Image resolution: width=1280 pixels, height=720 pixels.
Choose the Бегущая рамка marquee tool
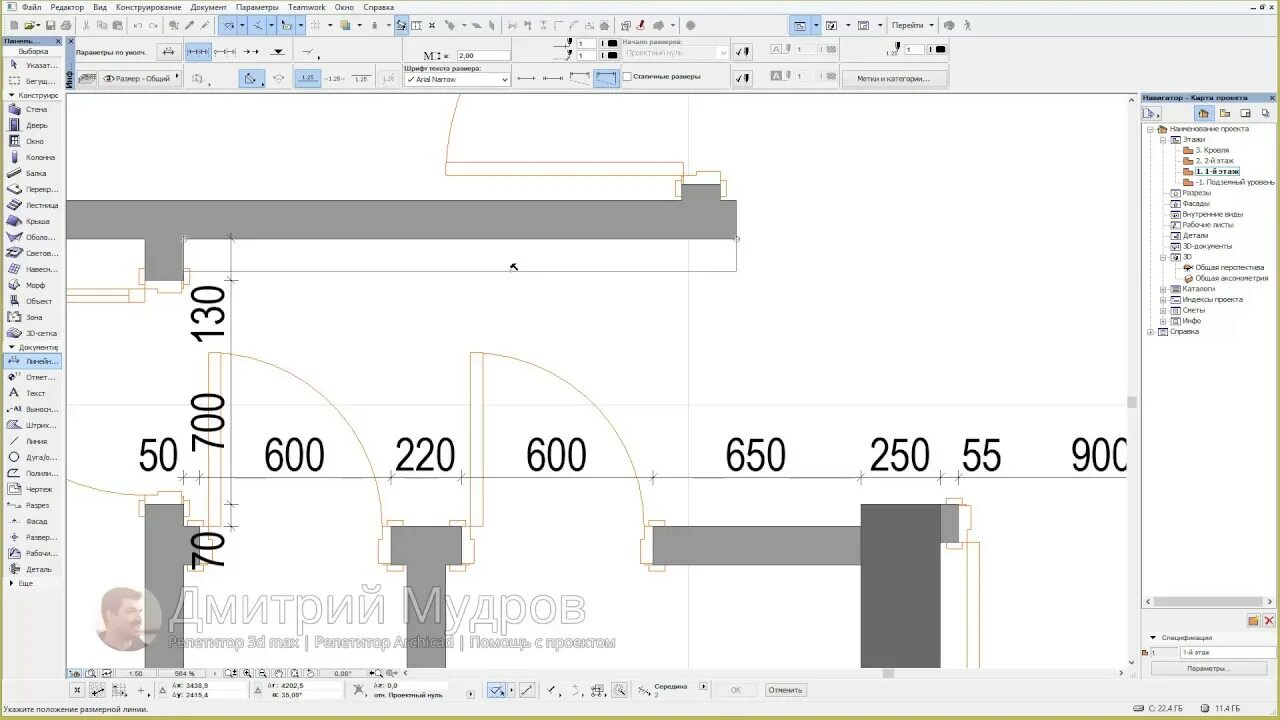click(x=33, y=80)
